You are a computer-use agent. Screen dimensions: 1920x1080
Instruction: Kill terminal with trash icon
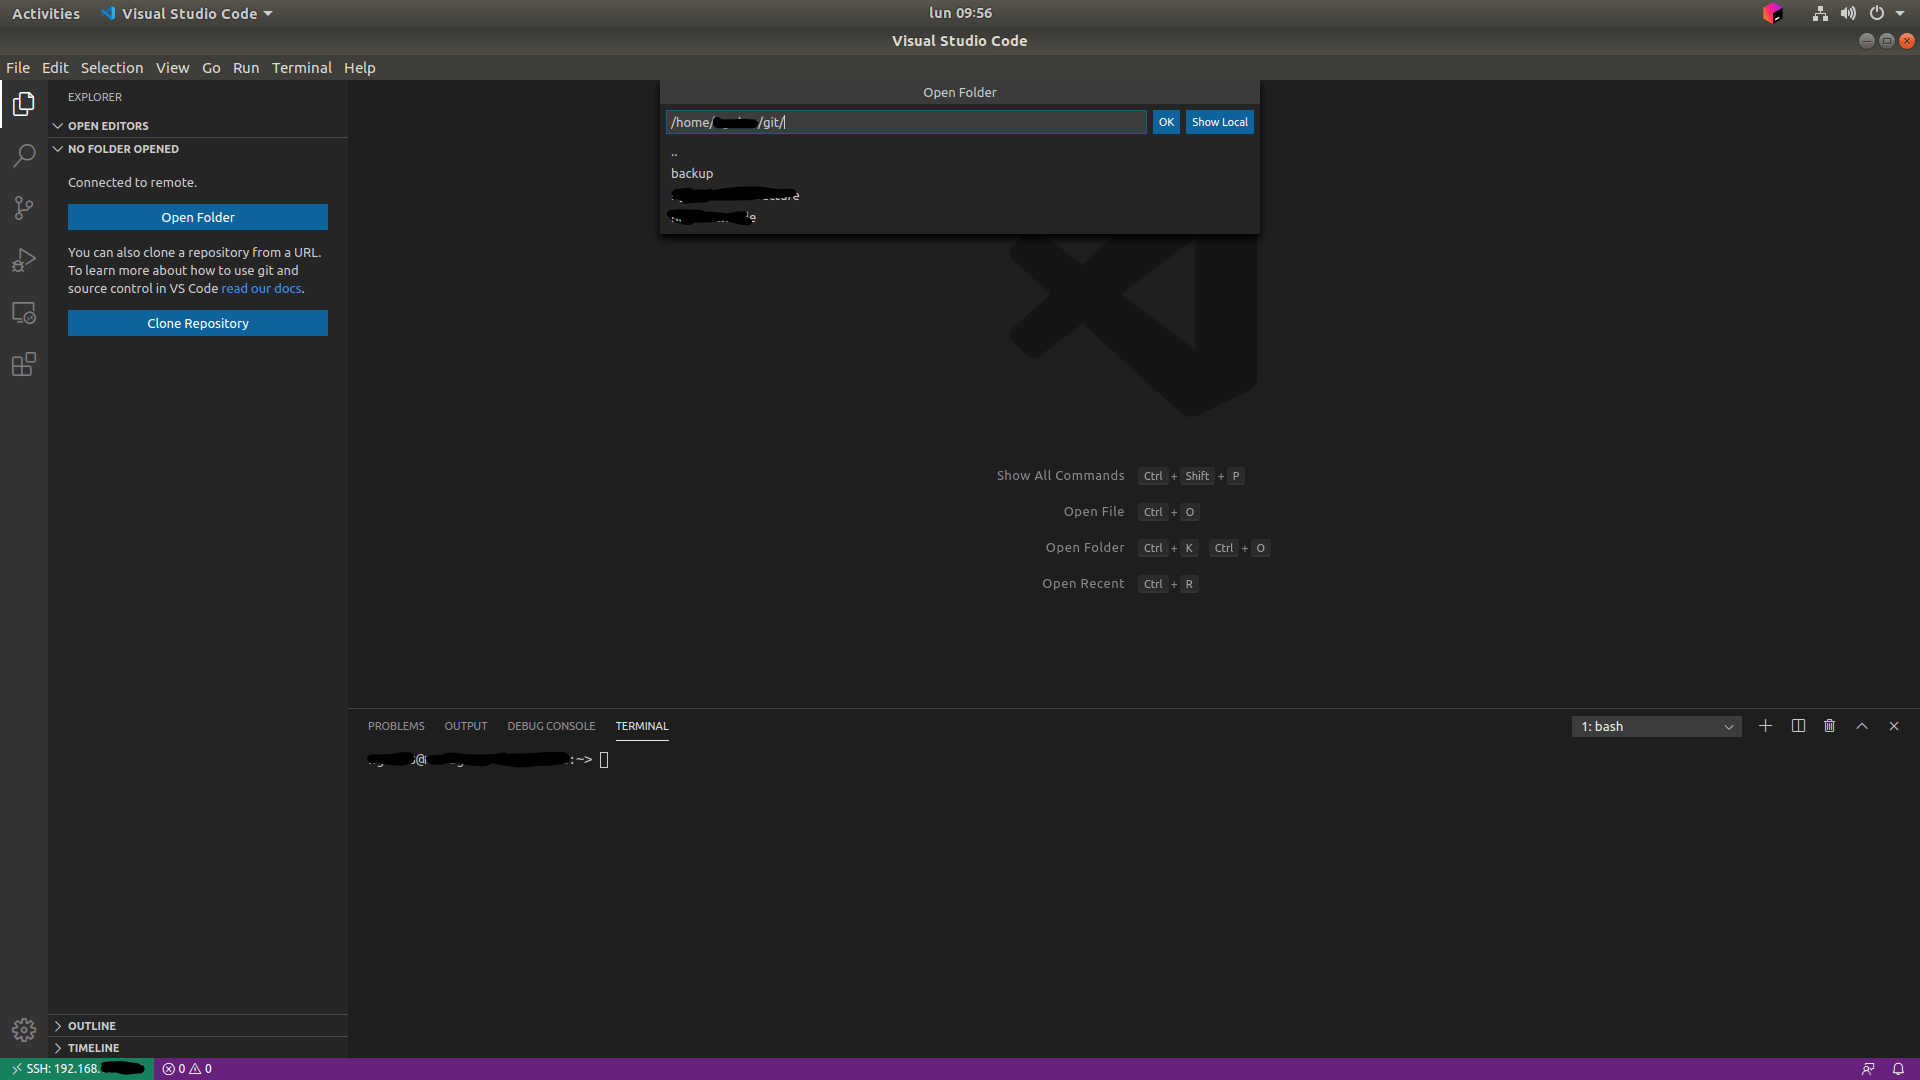click(x=1830, y=726)
